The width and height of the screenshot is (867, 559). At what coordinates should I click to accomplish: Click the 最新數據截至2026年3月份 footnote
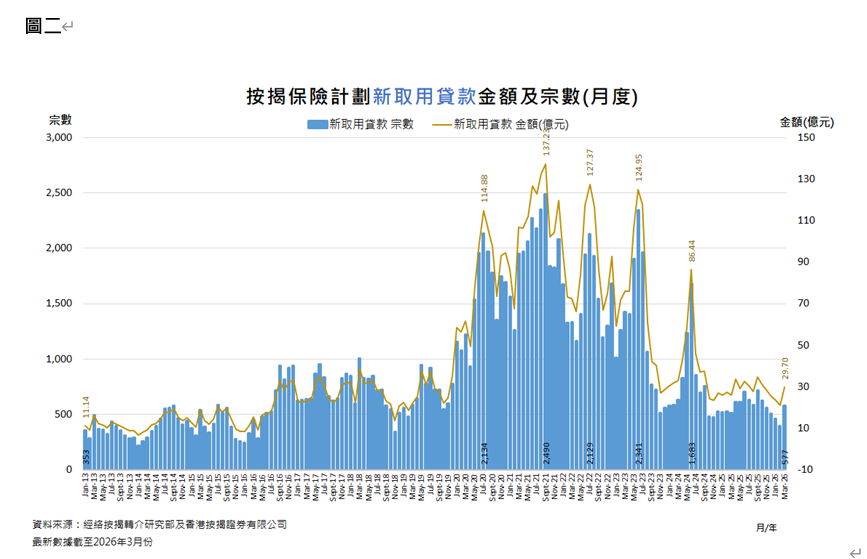pos(92,541)
